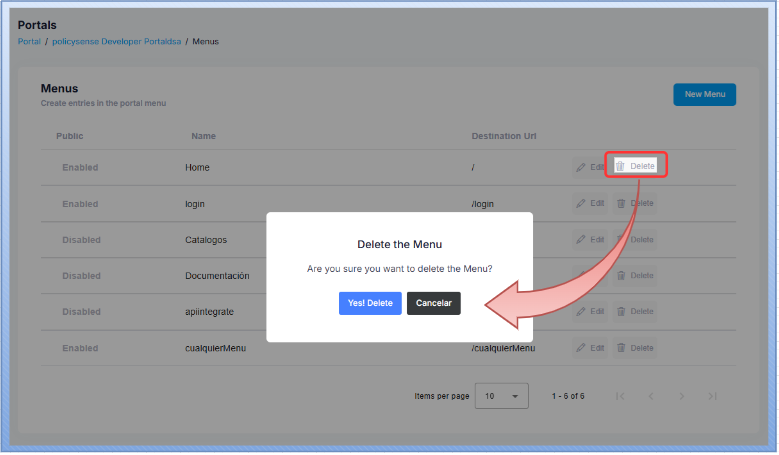Click Delete trash icon for cualquierMenu row
The image size is (779, 455).
tap(620, 348)
